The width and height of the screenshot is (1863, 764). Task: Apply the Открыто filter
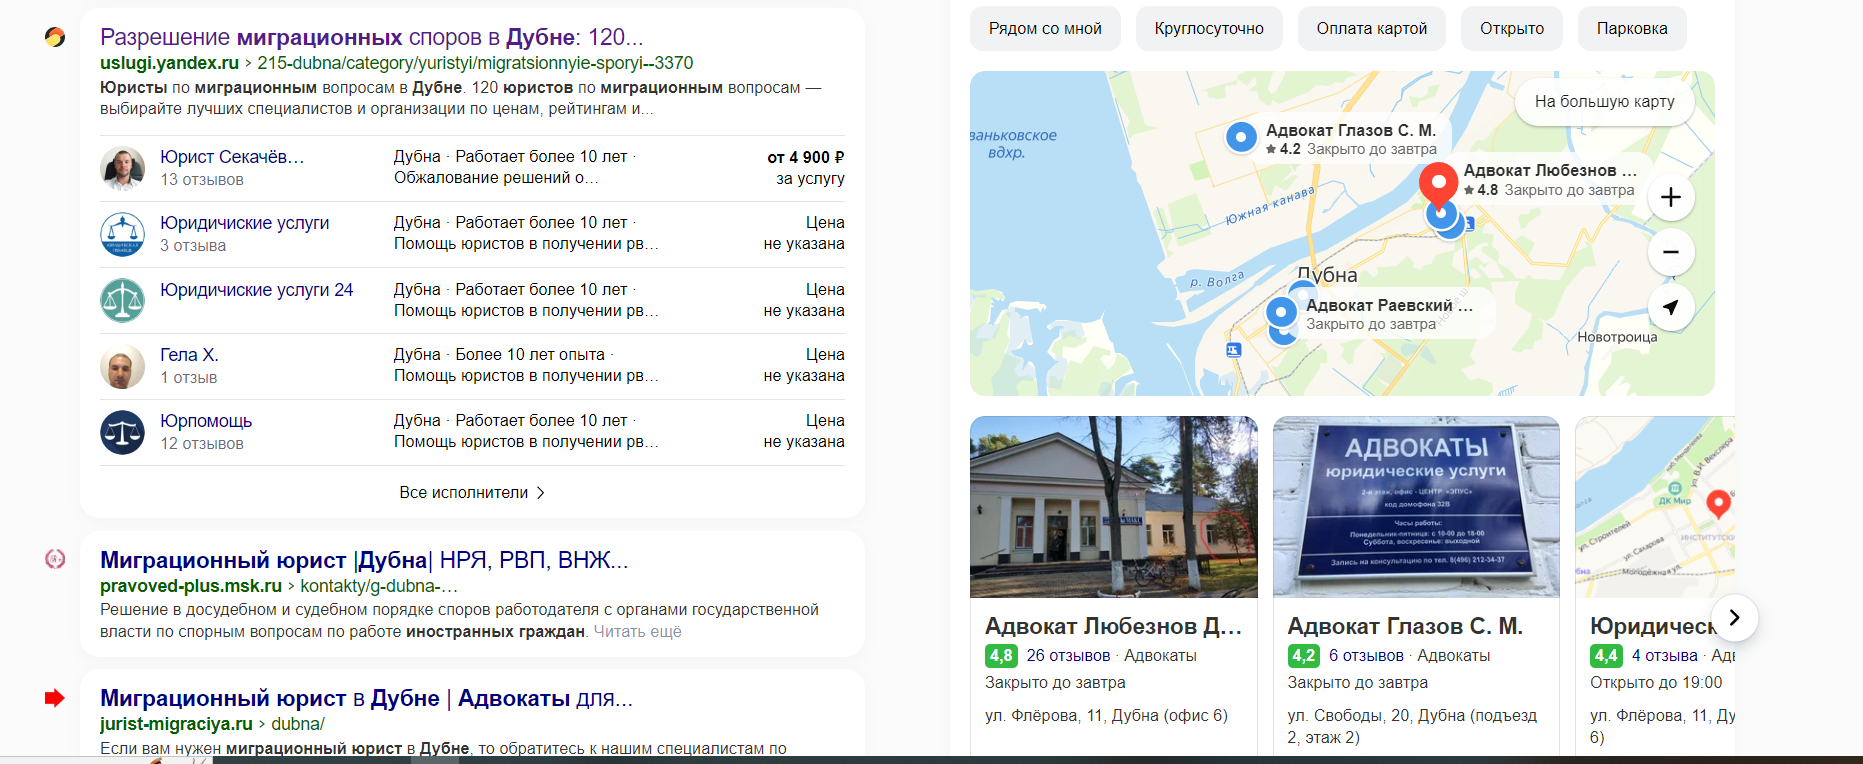tap(1512, 28)
